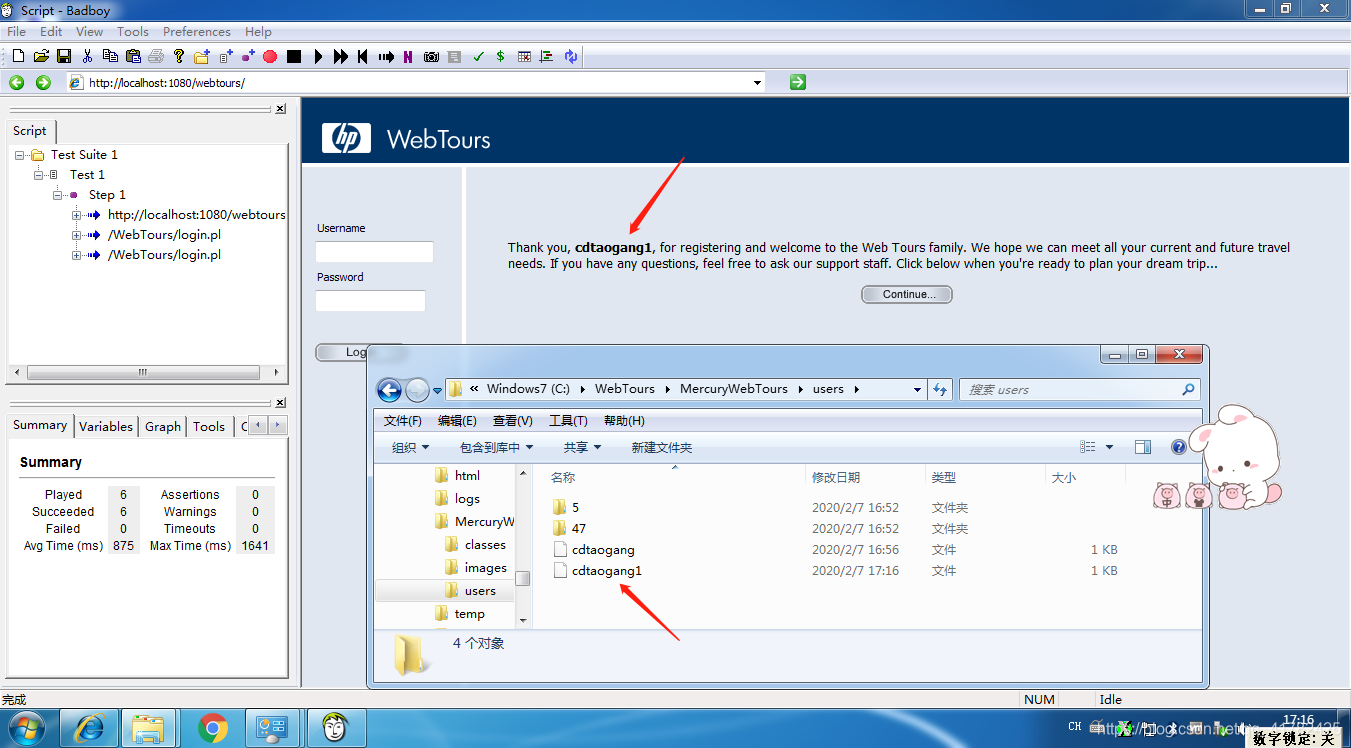Image resolution: width=1351 pixels, height=748 pixels.
Task: Click the black Stop square button
Action: pyautogui.click(x=294, y=57)
